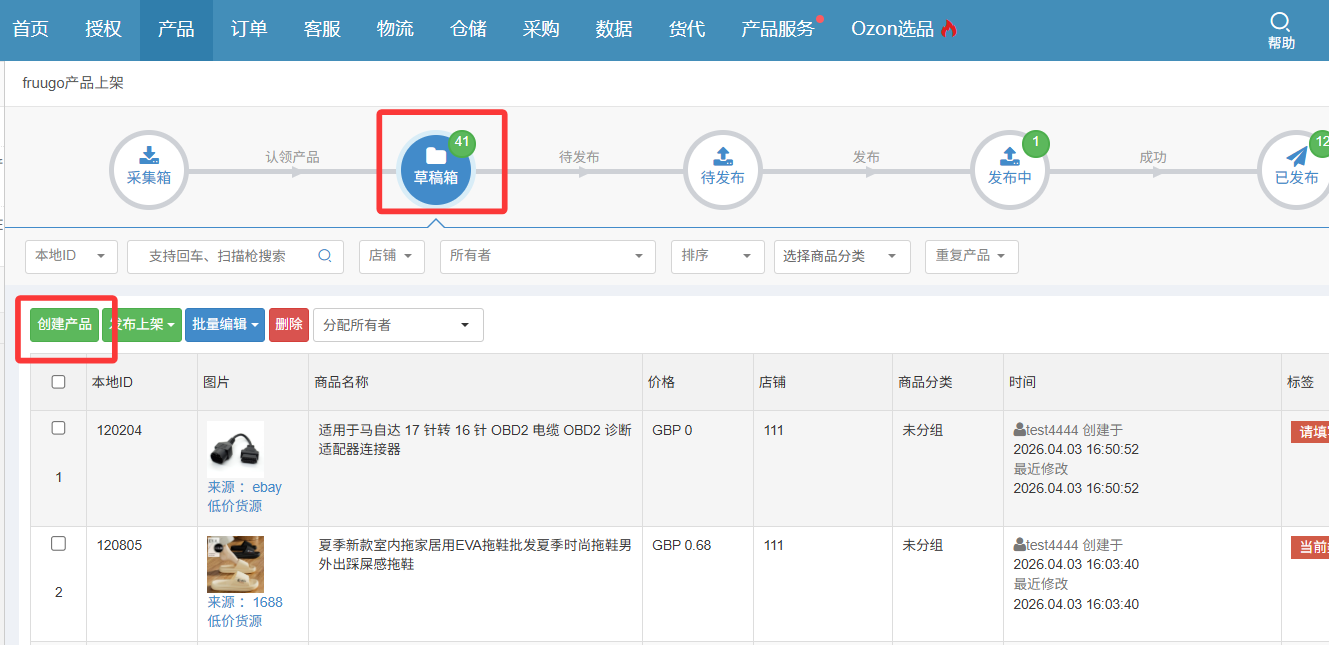This screenshot has height=645, width=1329.
Task: Open the OBD2 cable product thumbnail
Action: pos(235,448)
